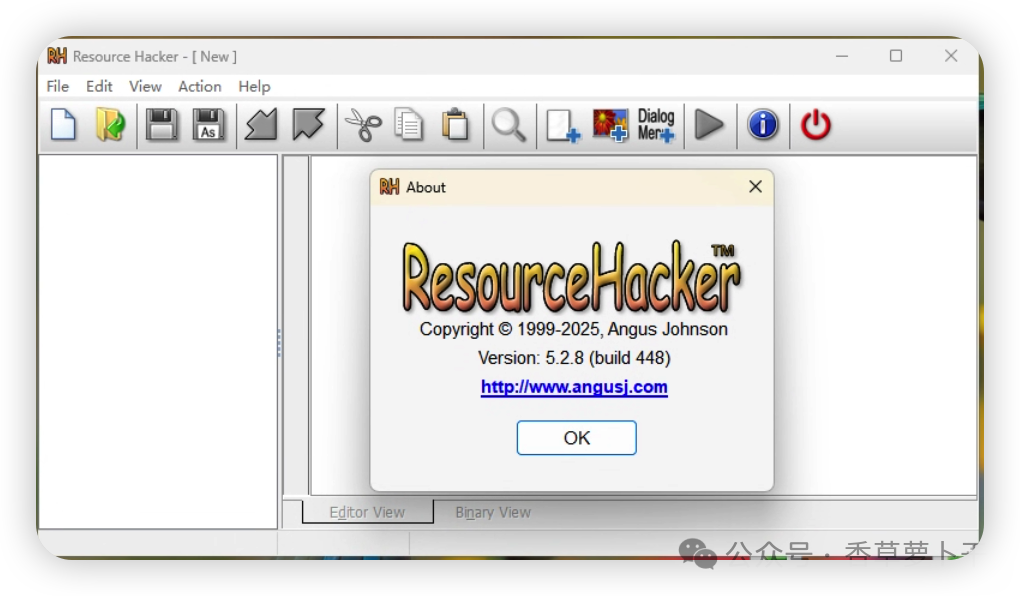
Task: Visit the http://www.angusj.com link
Action: click(x=574, y=387)
